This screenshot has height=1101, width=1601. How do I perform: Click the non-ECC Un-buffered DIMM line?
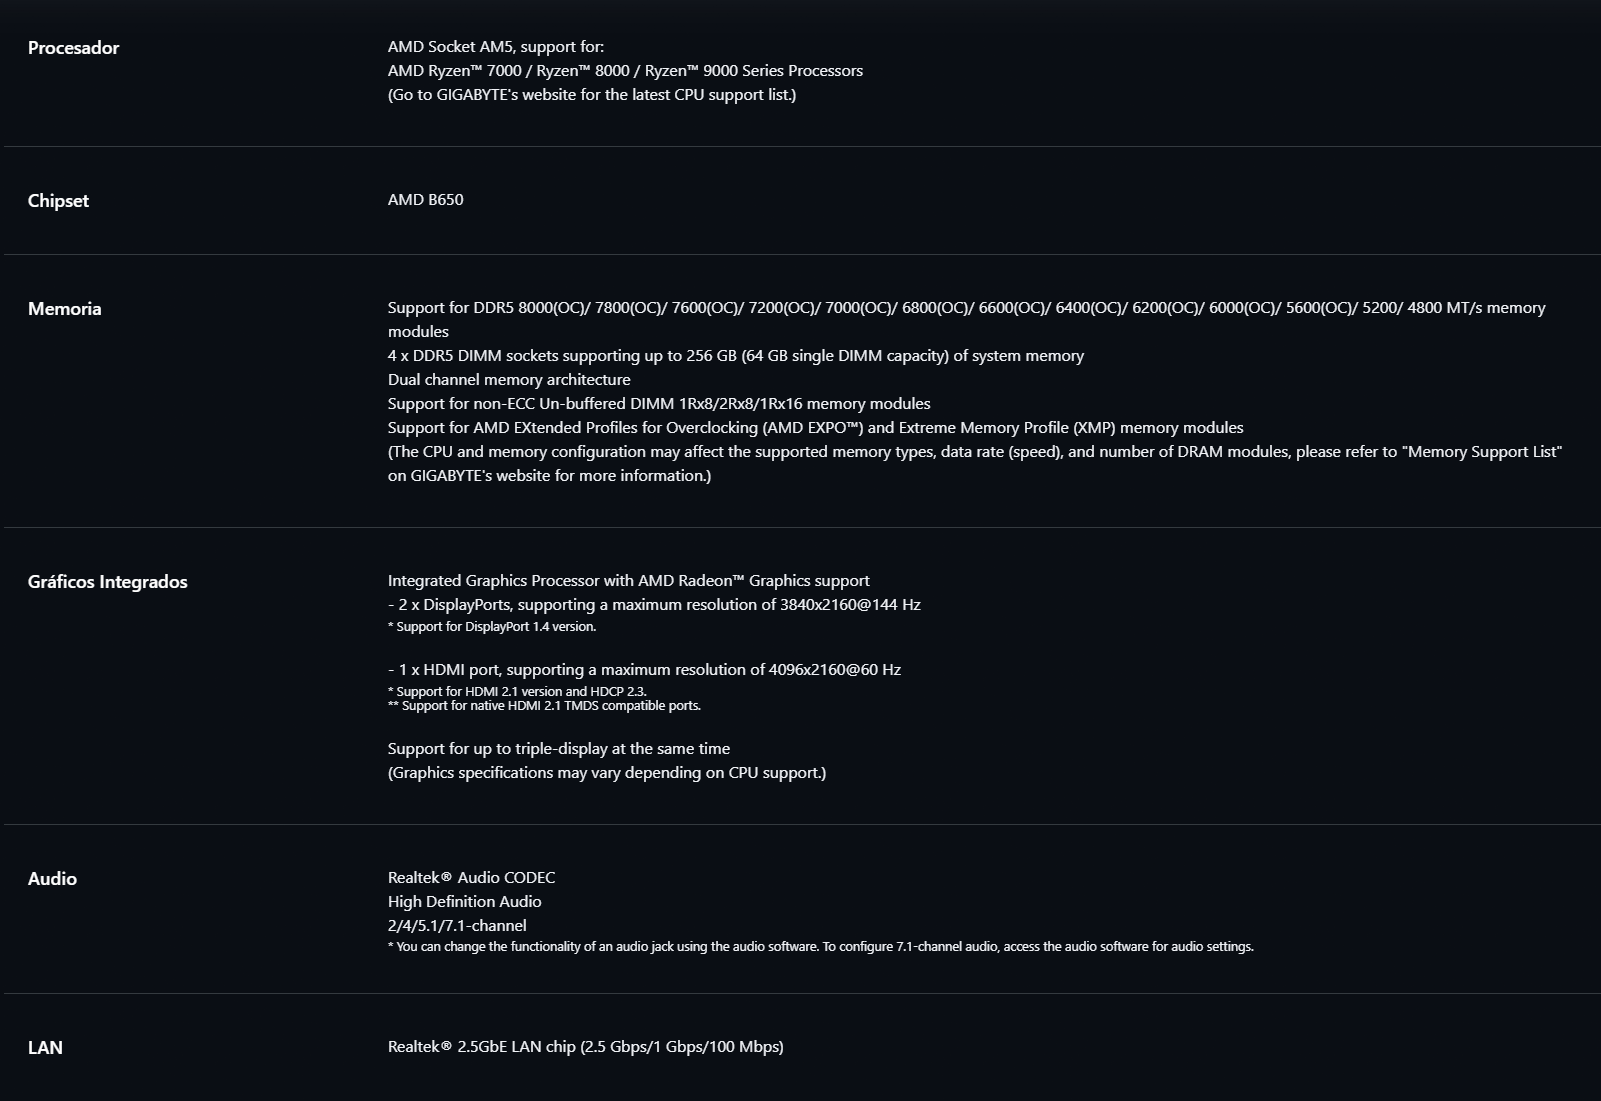point(658,404)
